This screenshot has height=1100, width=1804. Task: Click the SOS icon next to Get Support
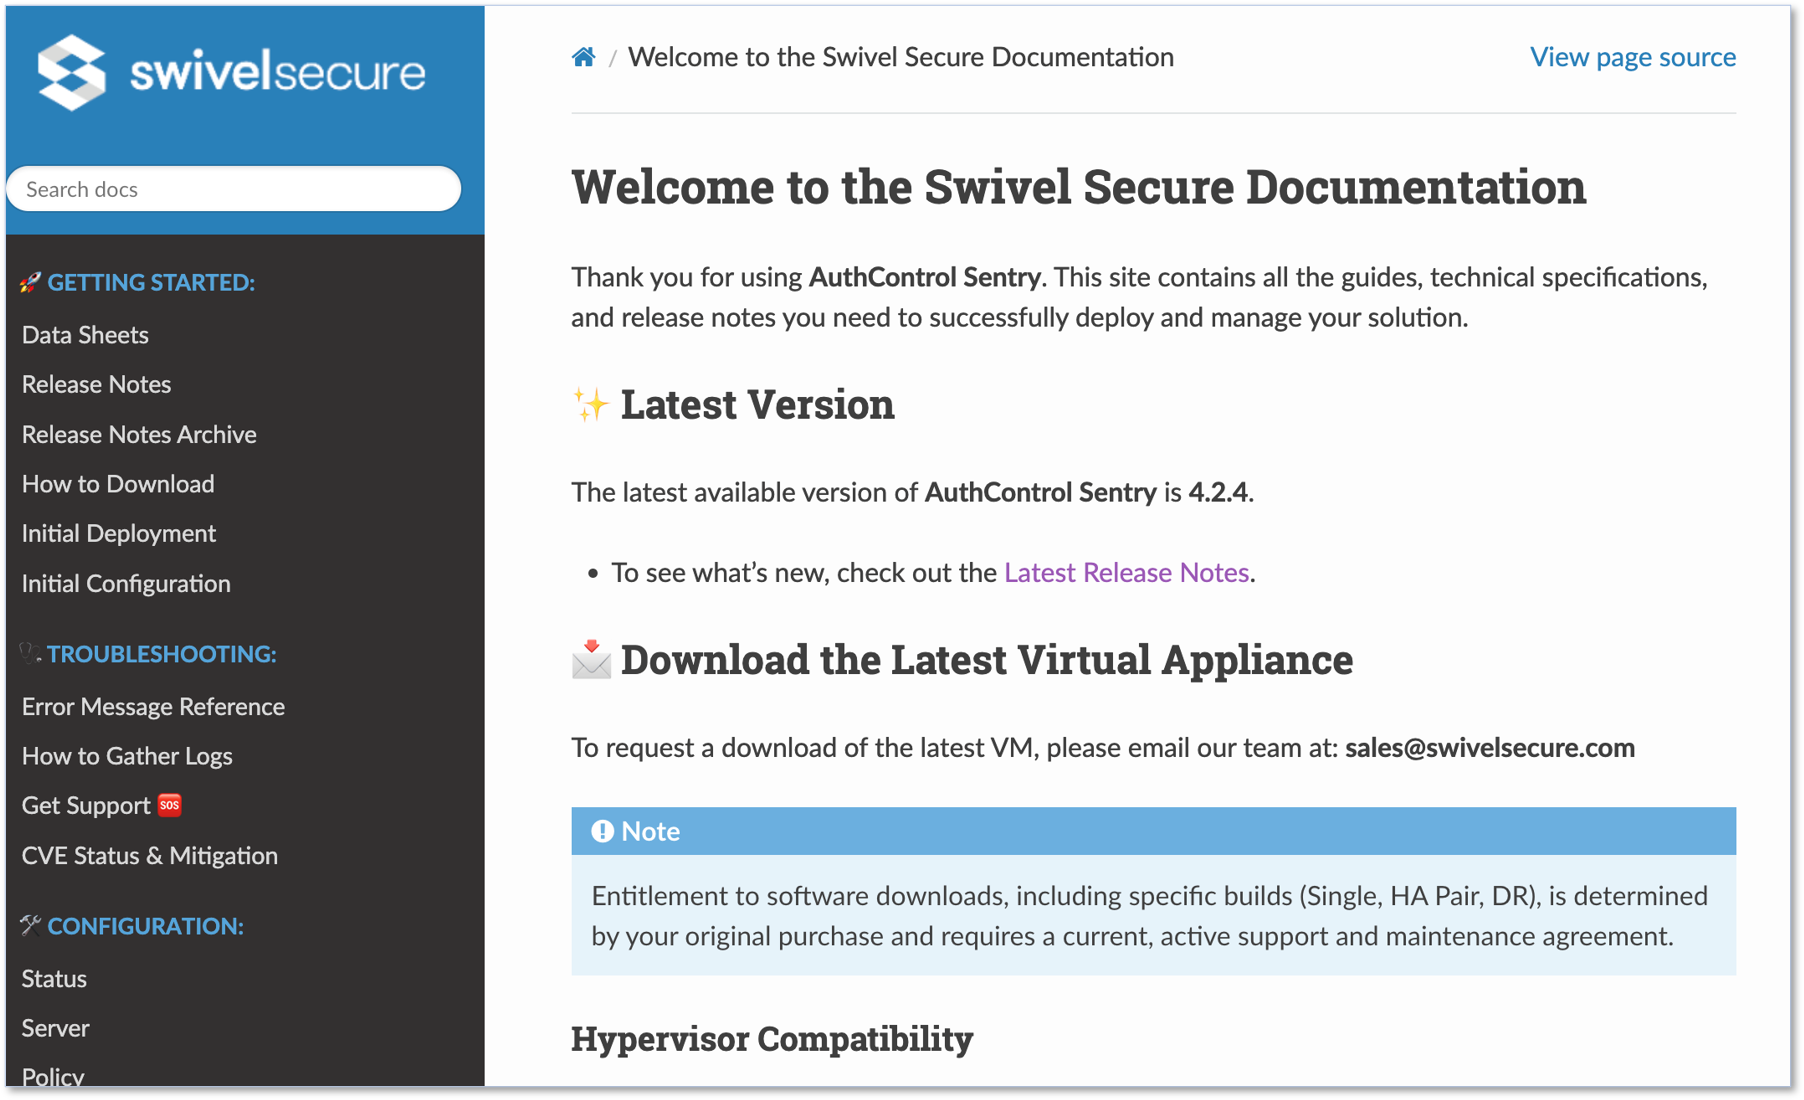170,805
